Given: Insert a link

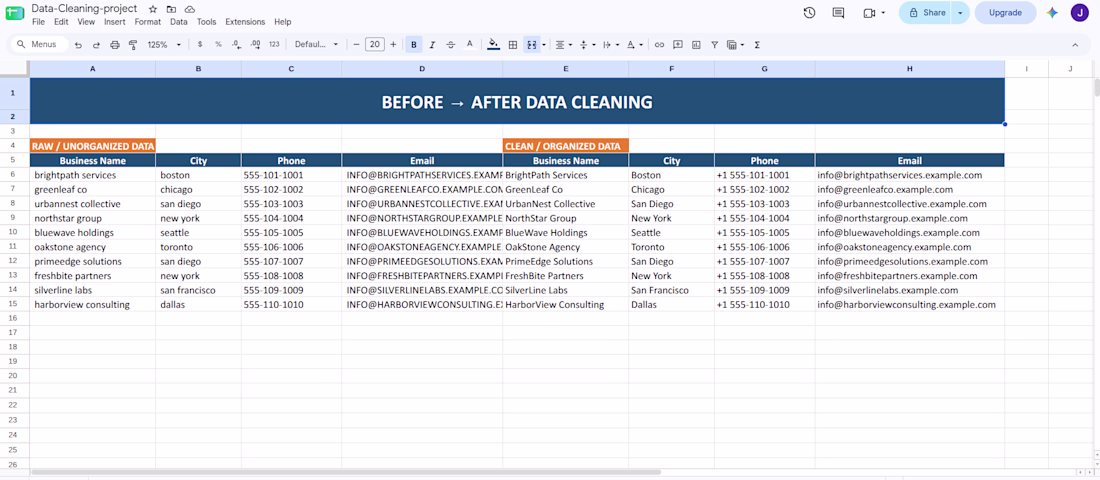Looking at the screenshot, I should pos(659,44).
